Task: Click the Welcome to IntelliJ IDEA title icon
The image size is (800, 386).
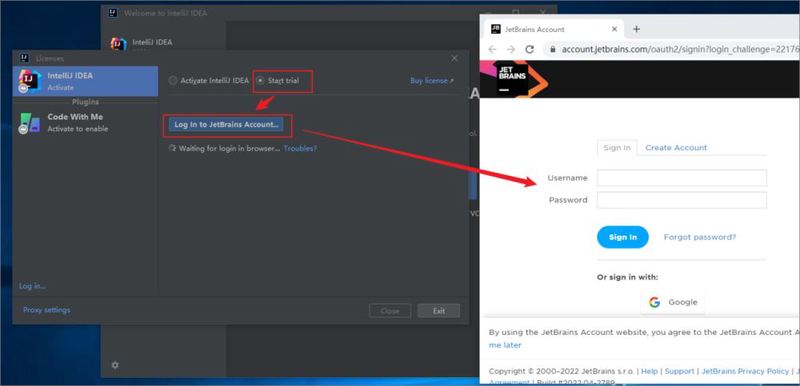Action: 113,13
